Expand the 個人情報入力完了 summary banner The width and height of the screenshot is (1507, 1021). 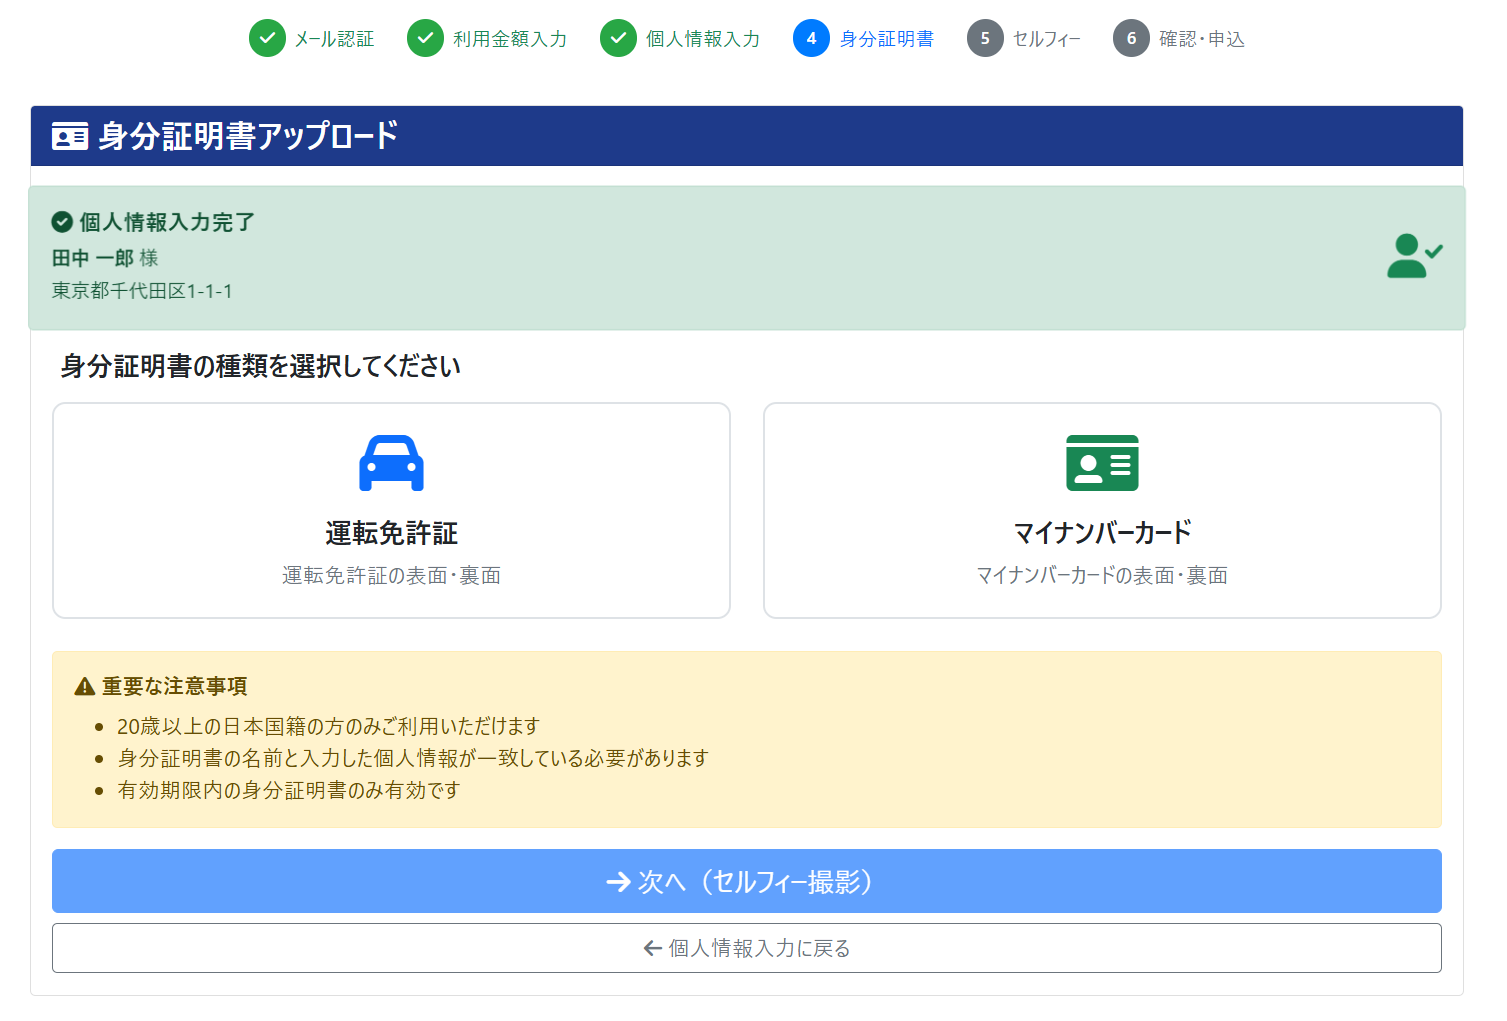pyautogui.click(x=745, y=257)
